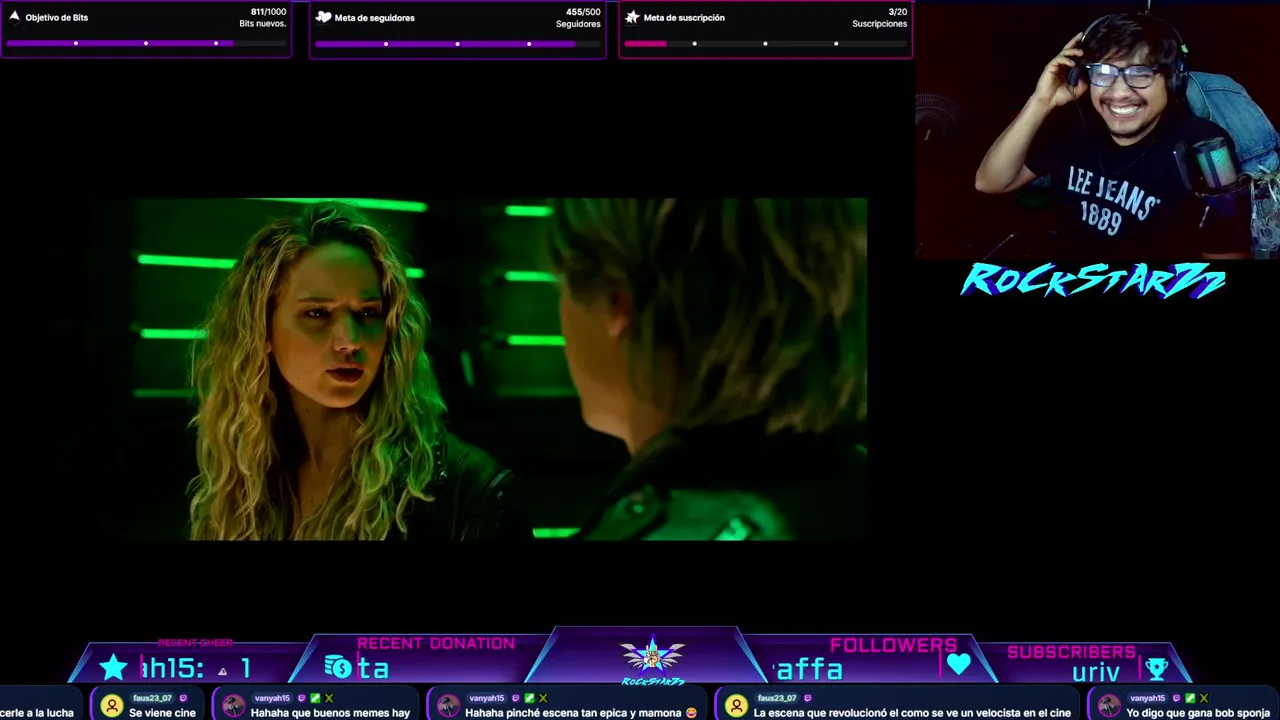This screenshot has height=720, width=1280.
Task: Click the message 'Hahaha pinché escena tan epica y mamona'
Action: click(581, 713)
